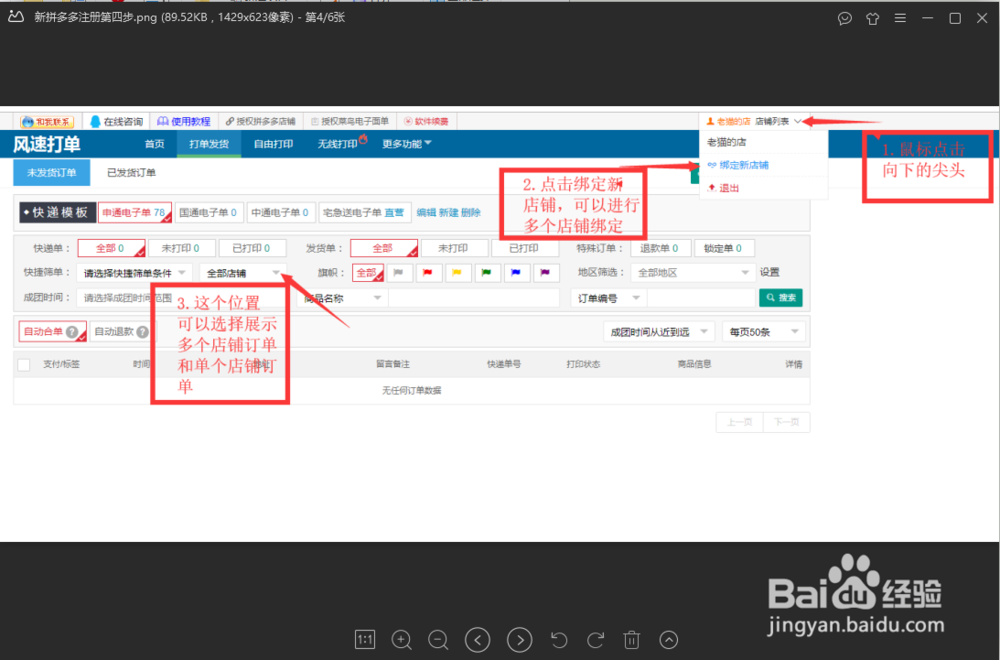This screenshot has width=1000, height=660.
Task: Choose the purple flag filter
Action: (545, 273)
